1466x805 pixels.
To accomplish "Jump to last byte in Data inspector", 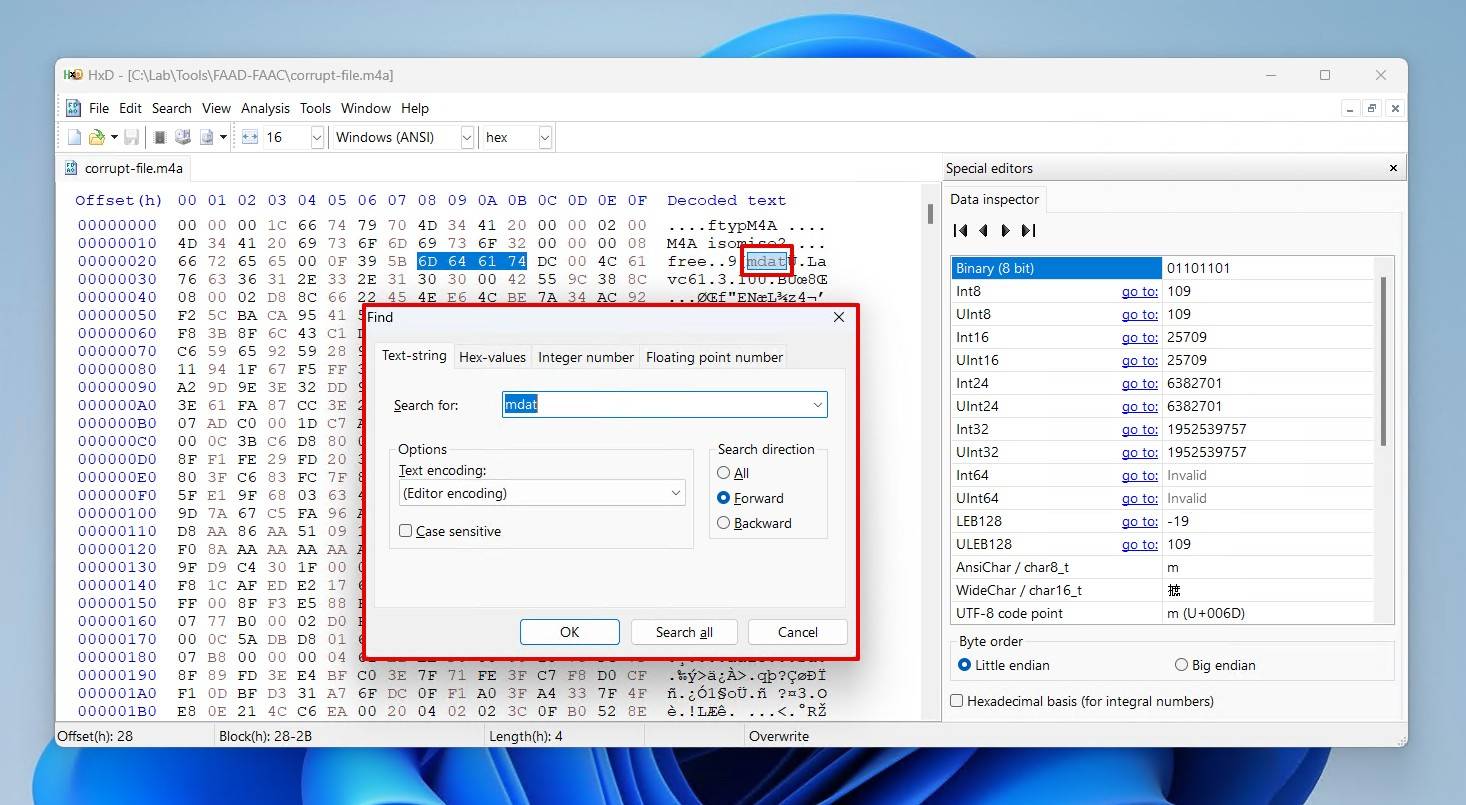I will point(1028,231).
